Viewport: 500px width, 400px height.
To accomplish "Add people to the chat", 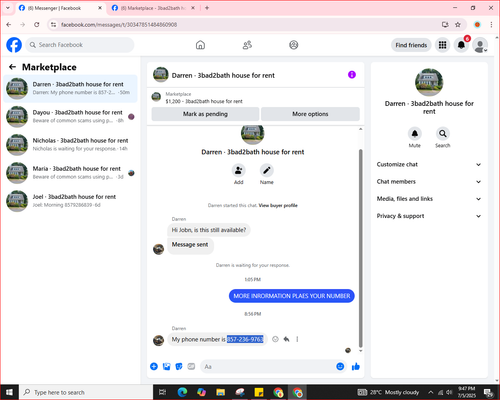I will (239, 171).
